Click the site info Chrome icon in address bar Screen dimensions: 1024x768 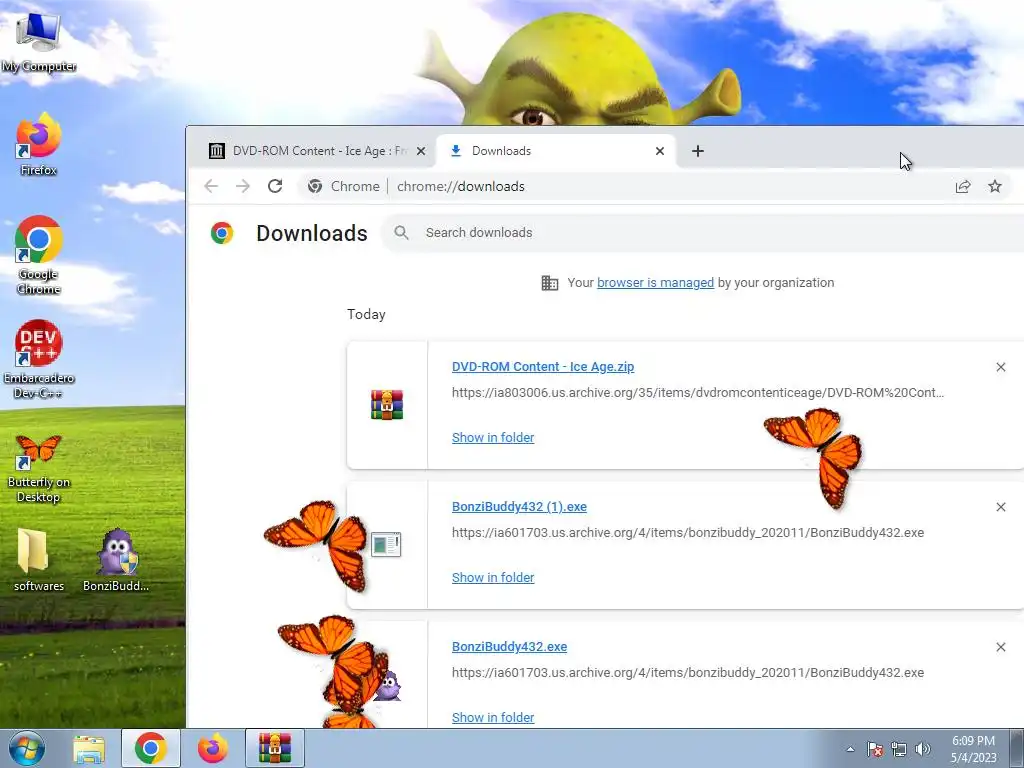pyautogui.click(x=315, y=186)
